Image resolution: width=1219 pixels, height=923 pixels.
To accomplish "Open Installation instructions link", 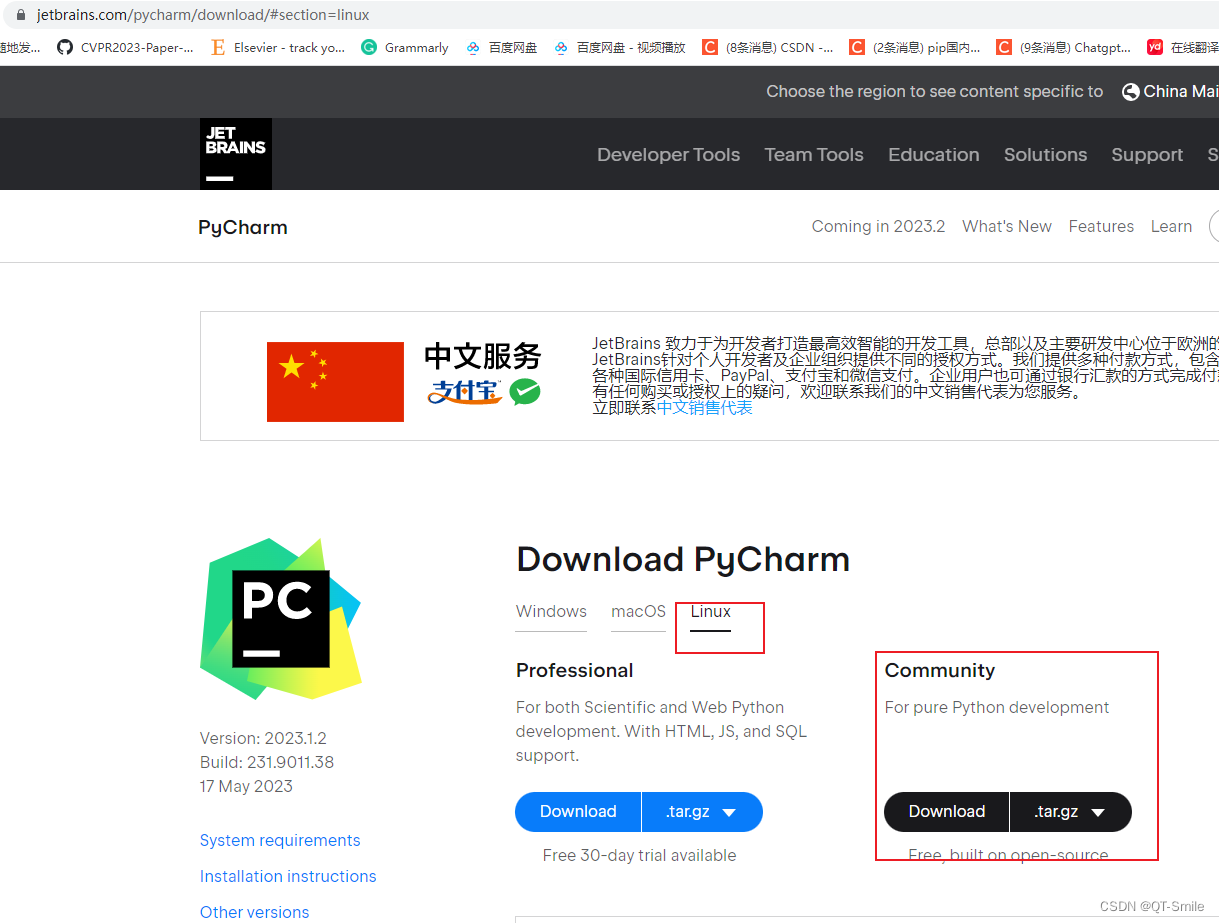I will point(288,876).
